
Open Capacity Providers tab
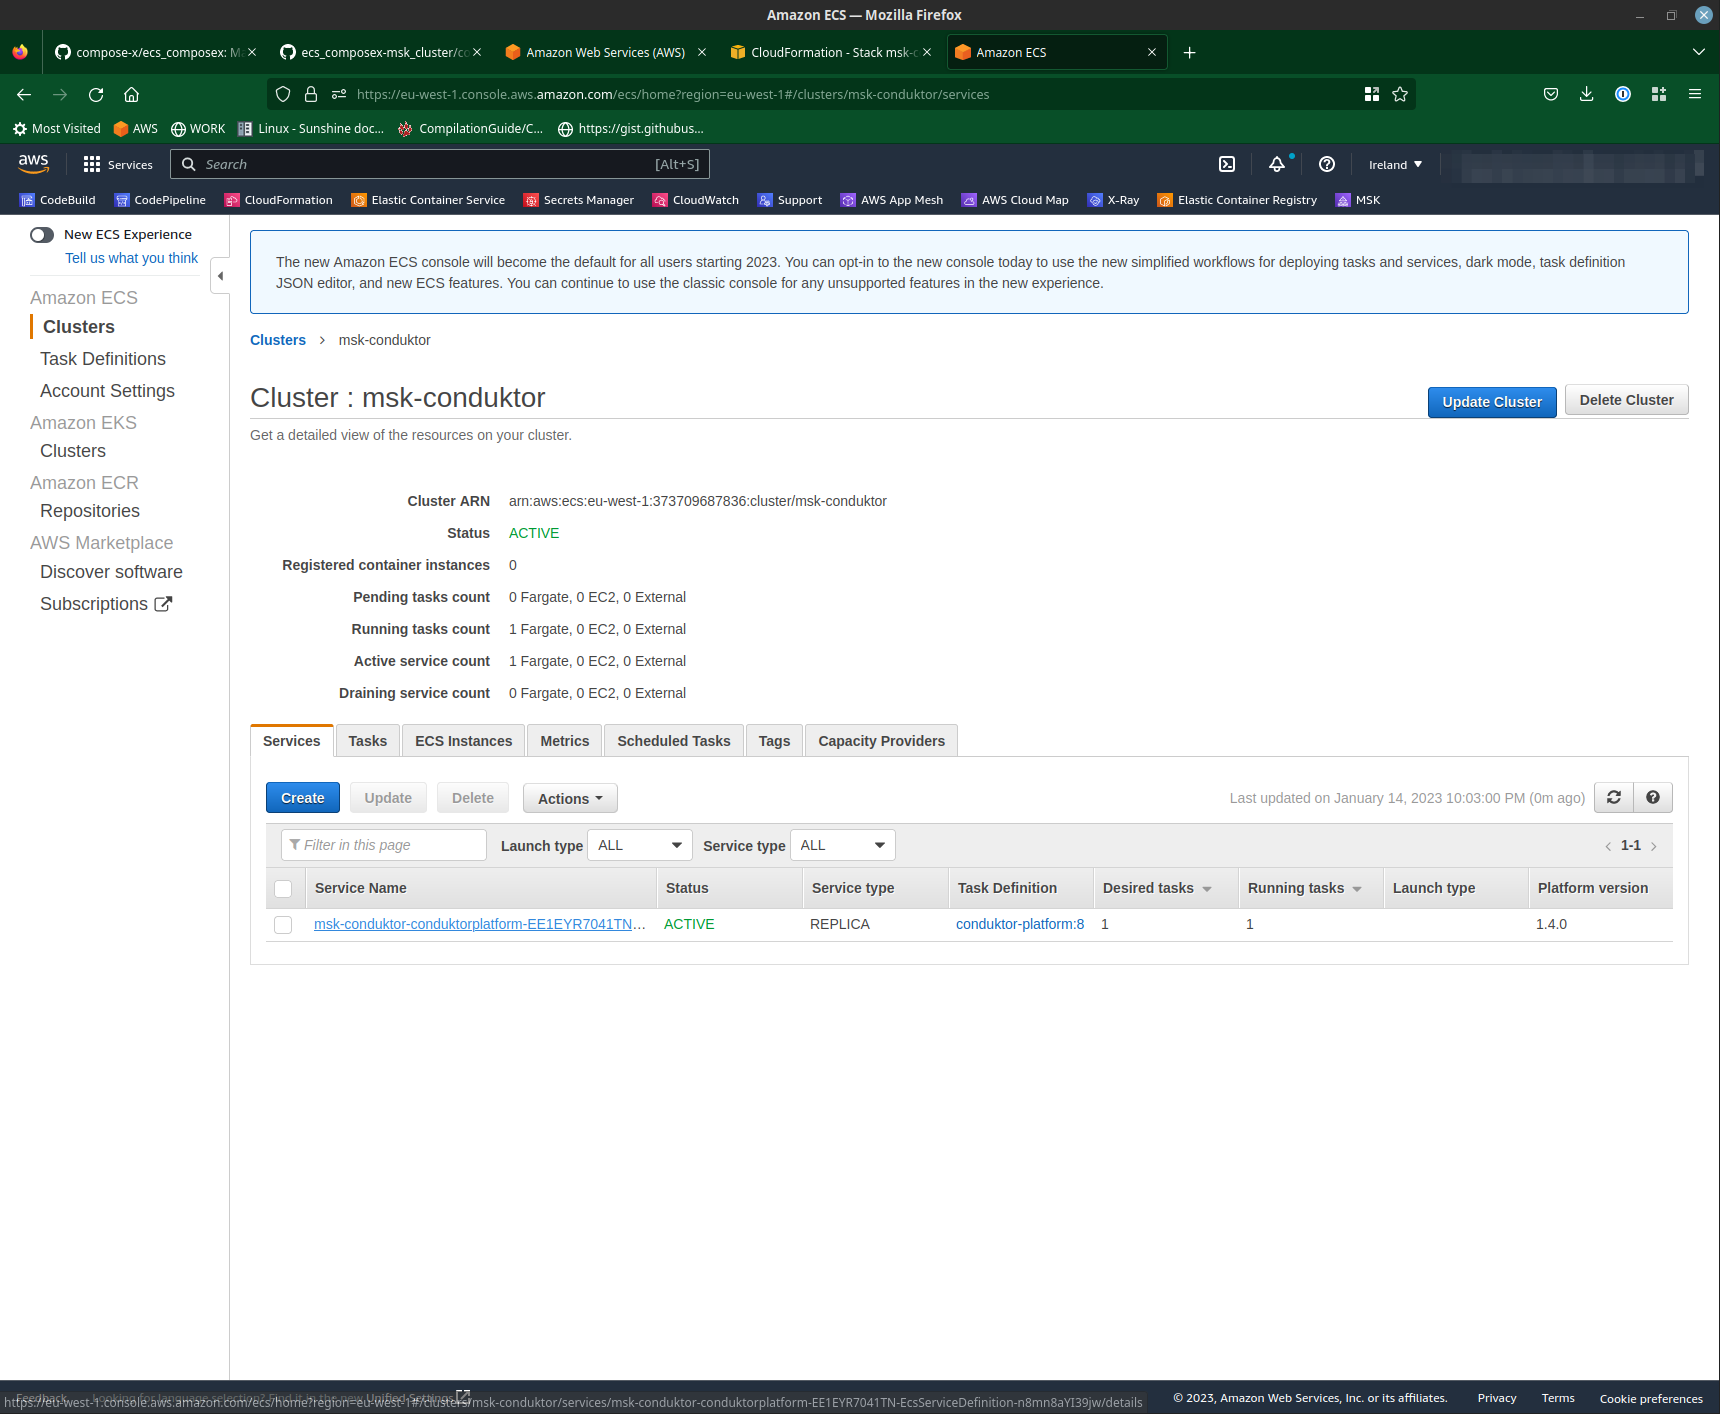coord(881,741)
